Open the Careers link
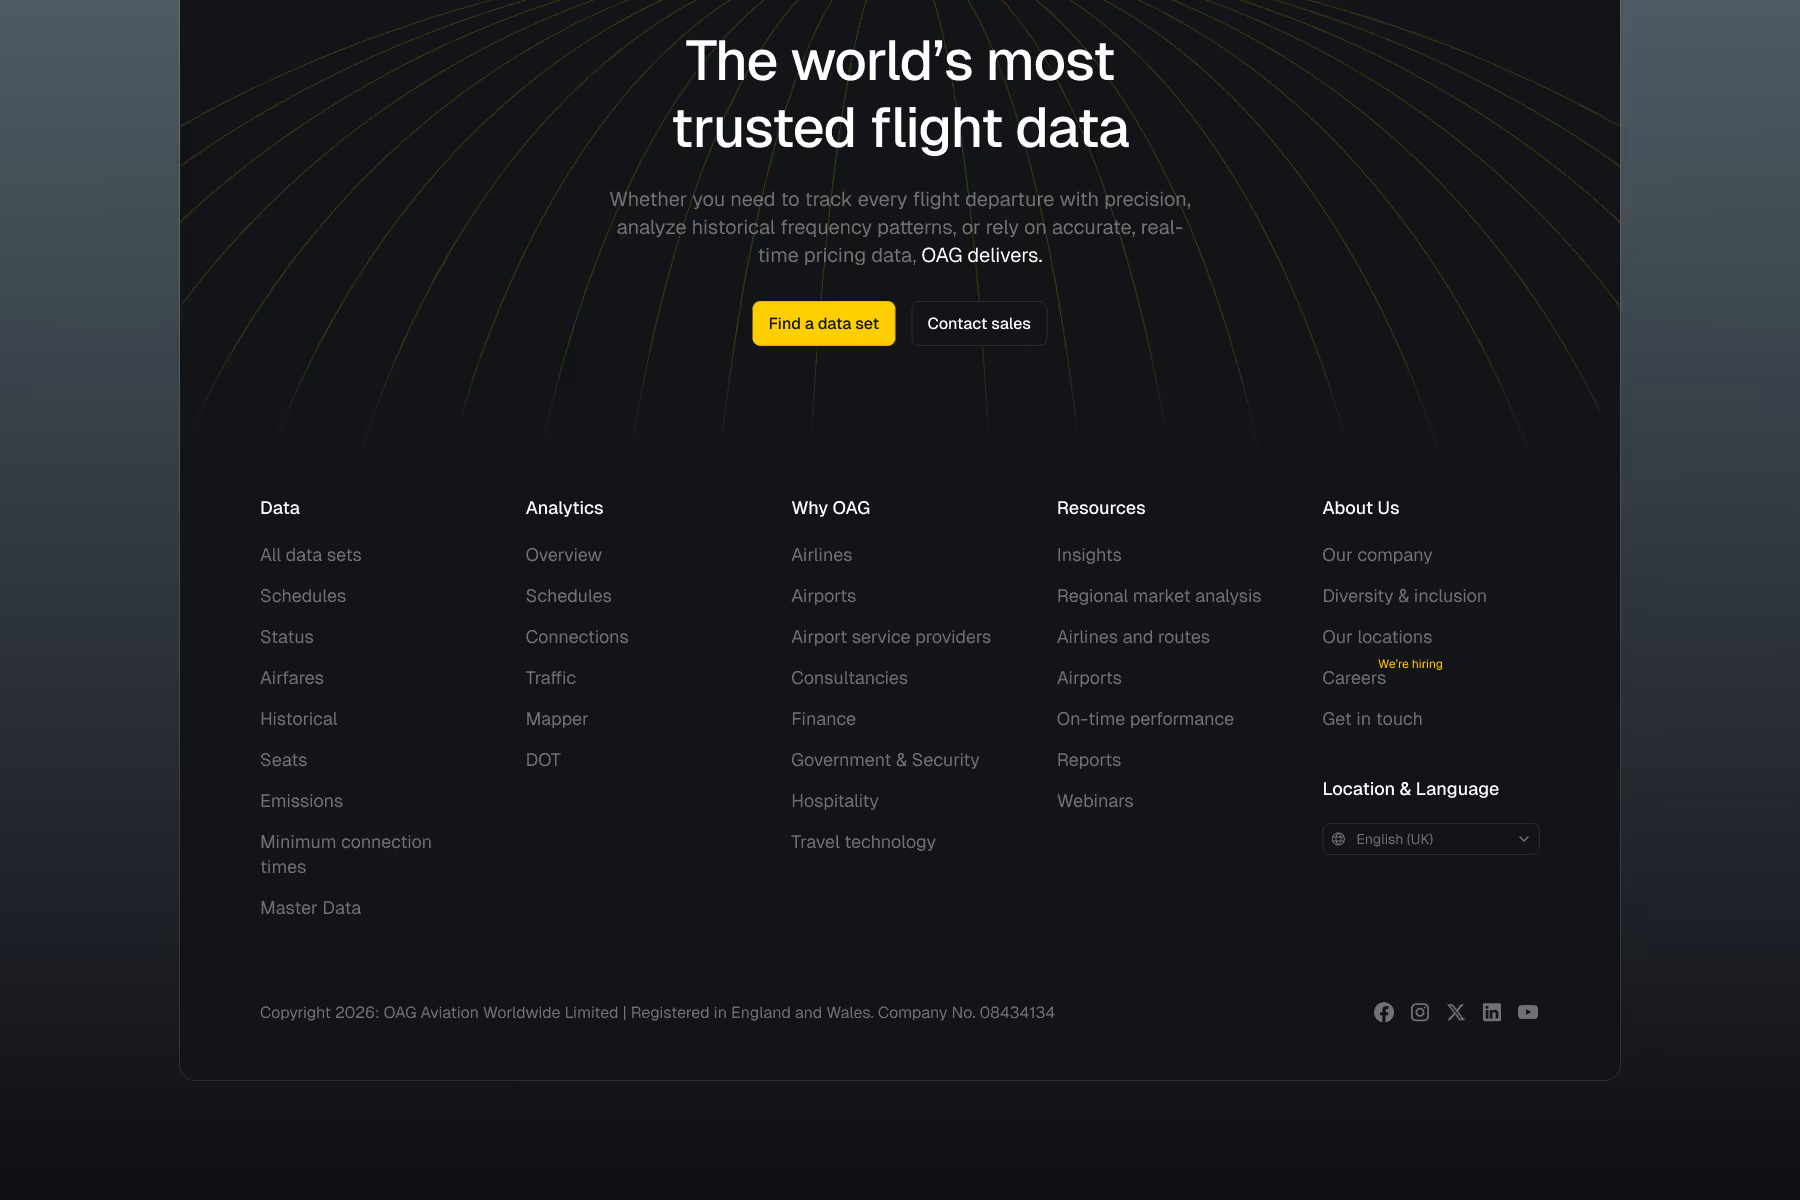The width and height of the screenshot is (1800, 1200). click(x=1354, y=678)
